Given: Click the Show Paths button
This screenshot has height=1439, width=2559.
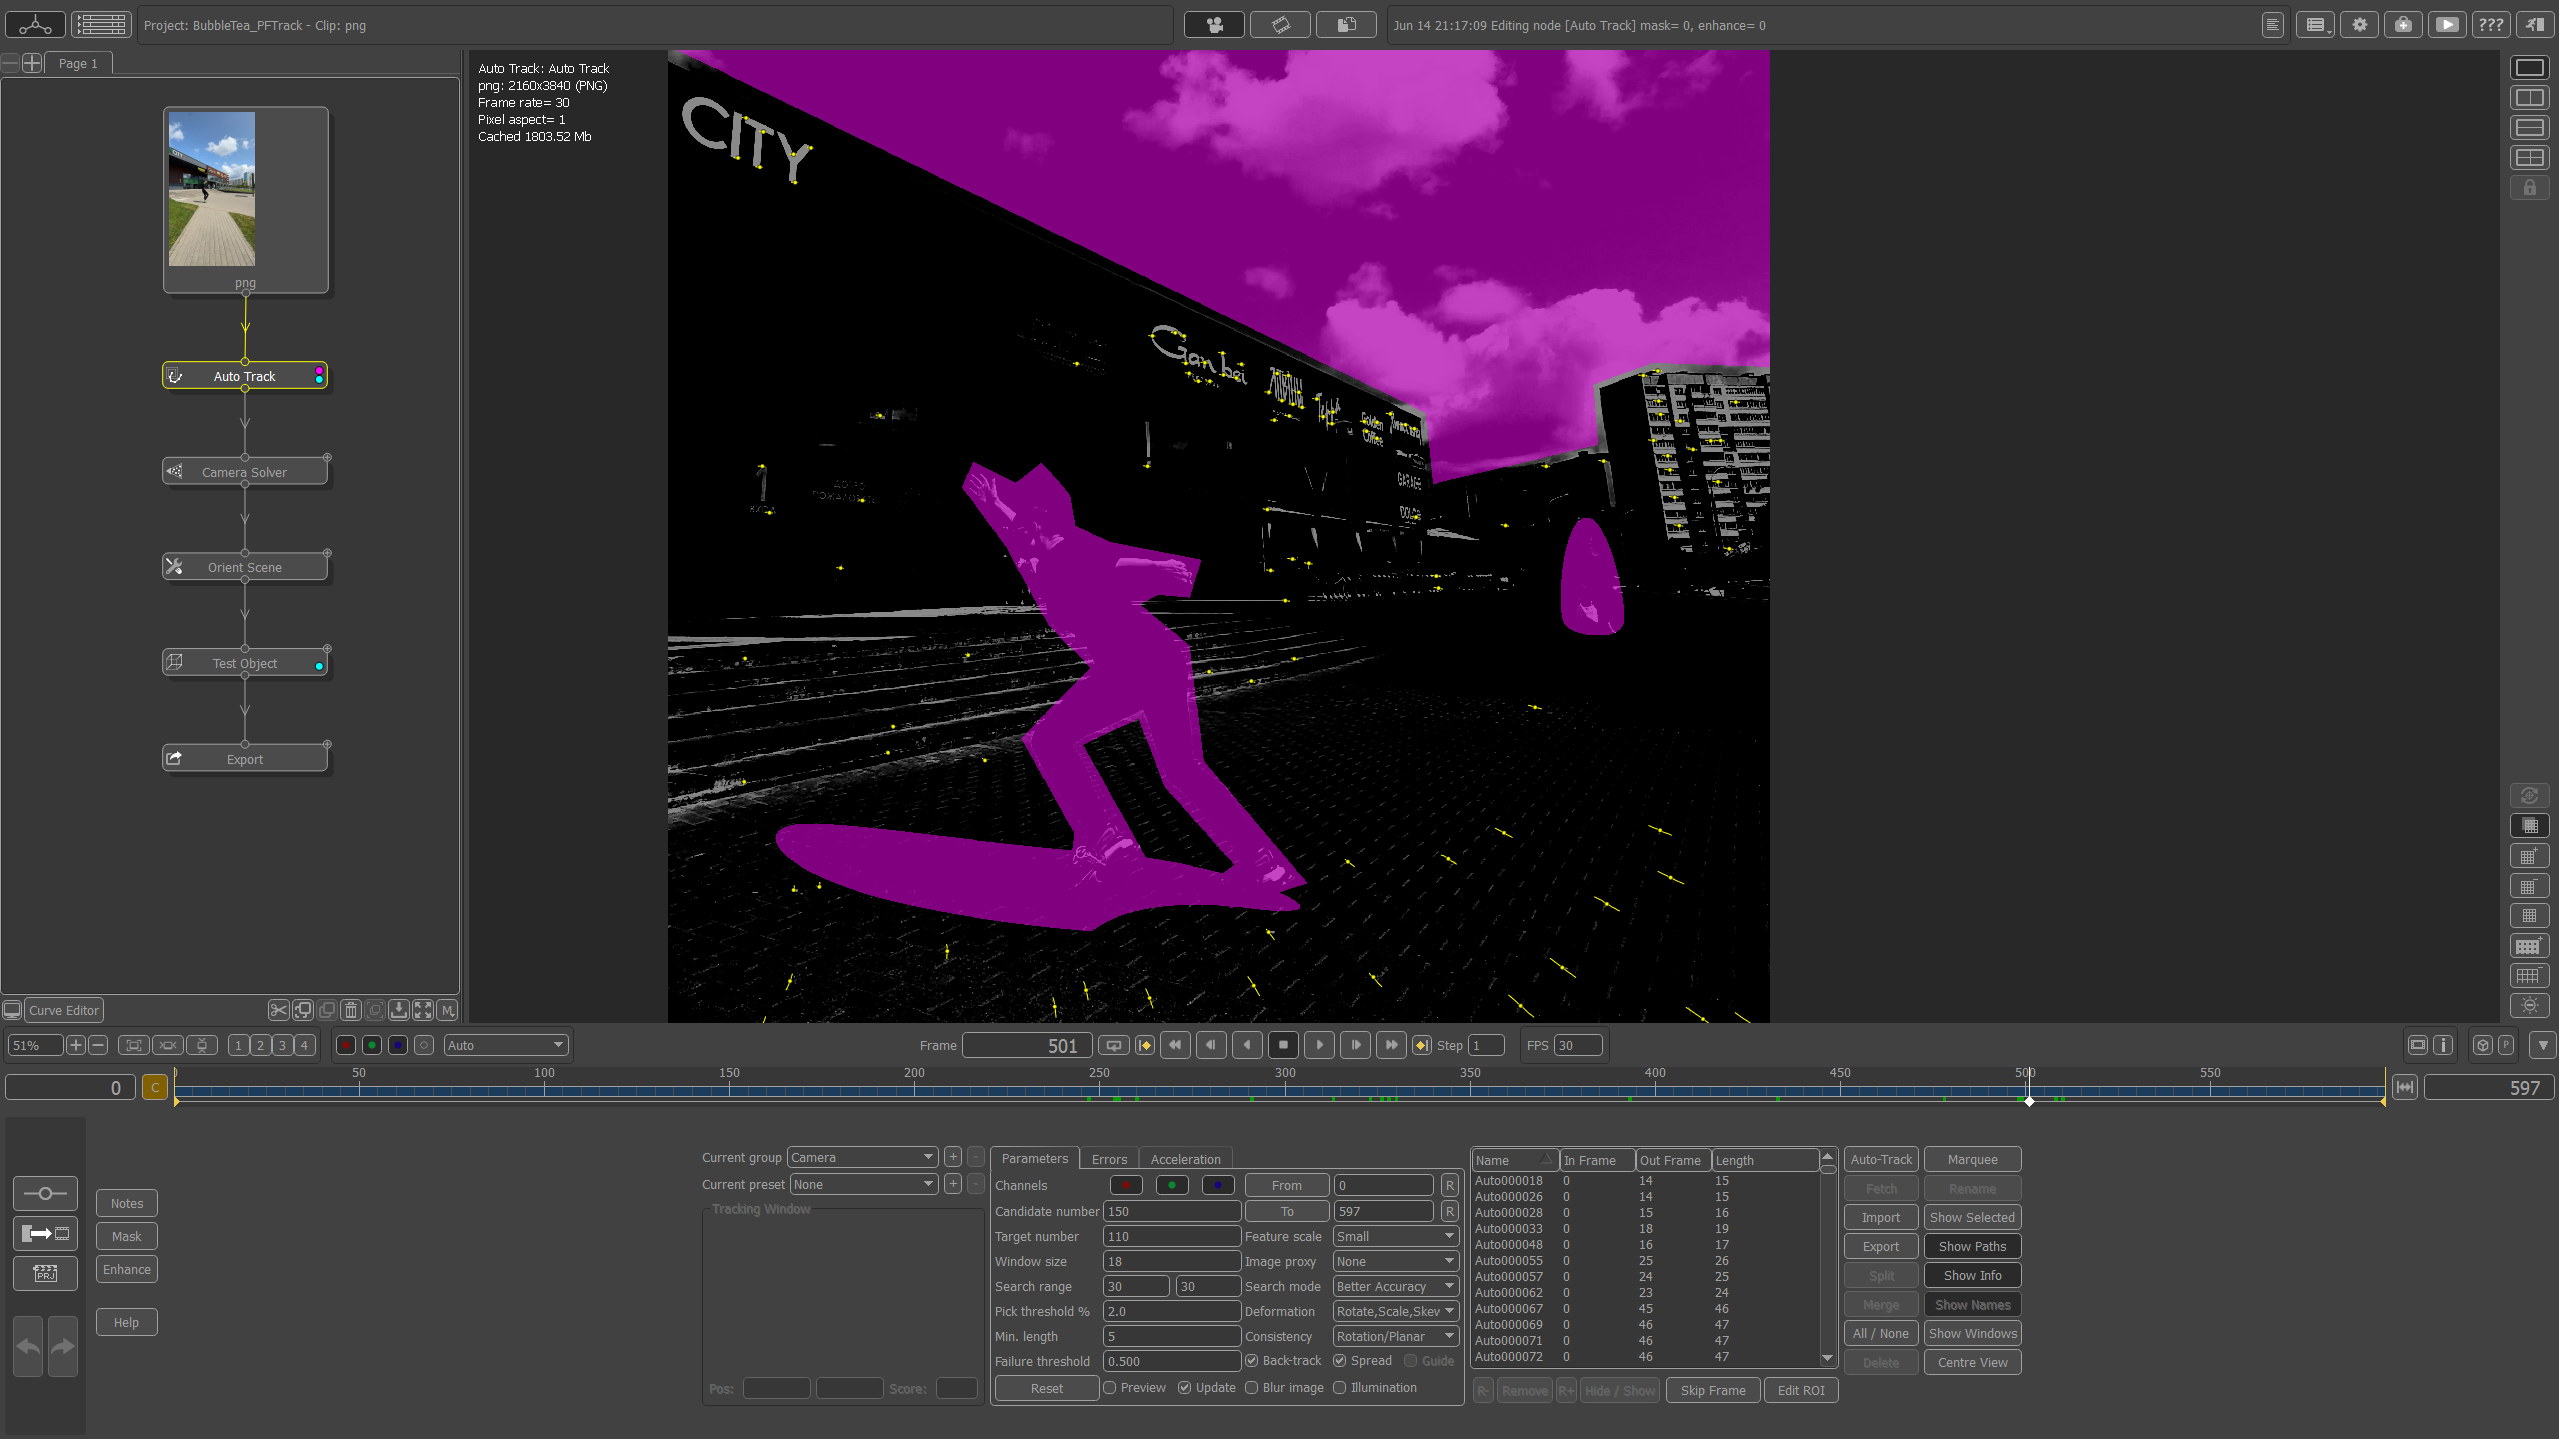Looking at the screenshot, I should pyautogui.click(x=1971, y=1247).
